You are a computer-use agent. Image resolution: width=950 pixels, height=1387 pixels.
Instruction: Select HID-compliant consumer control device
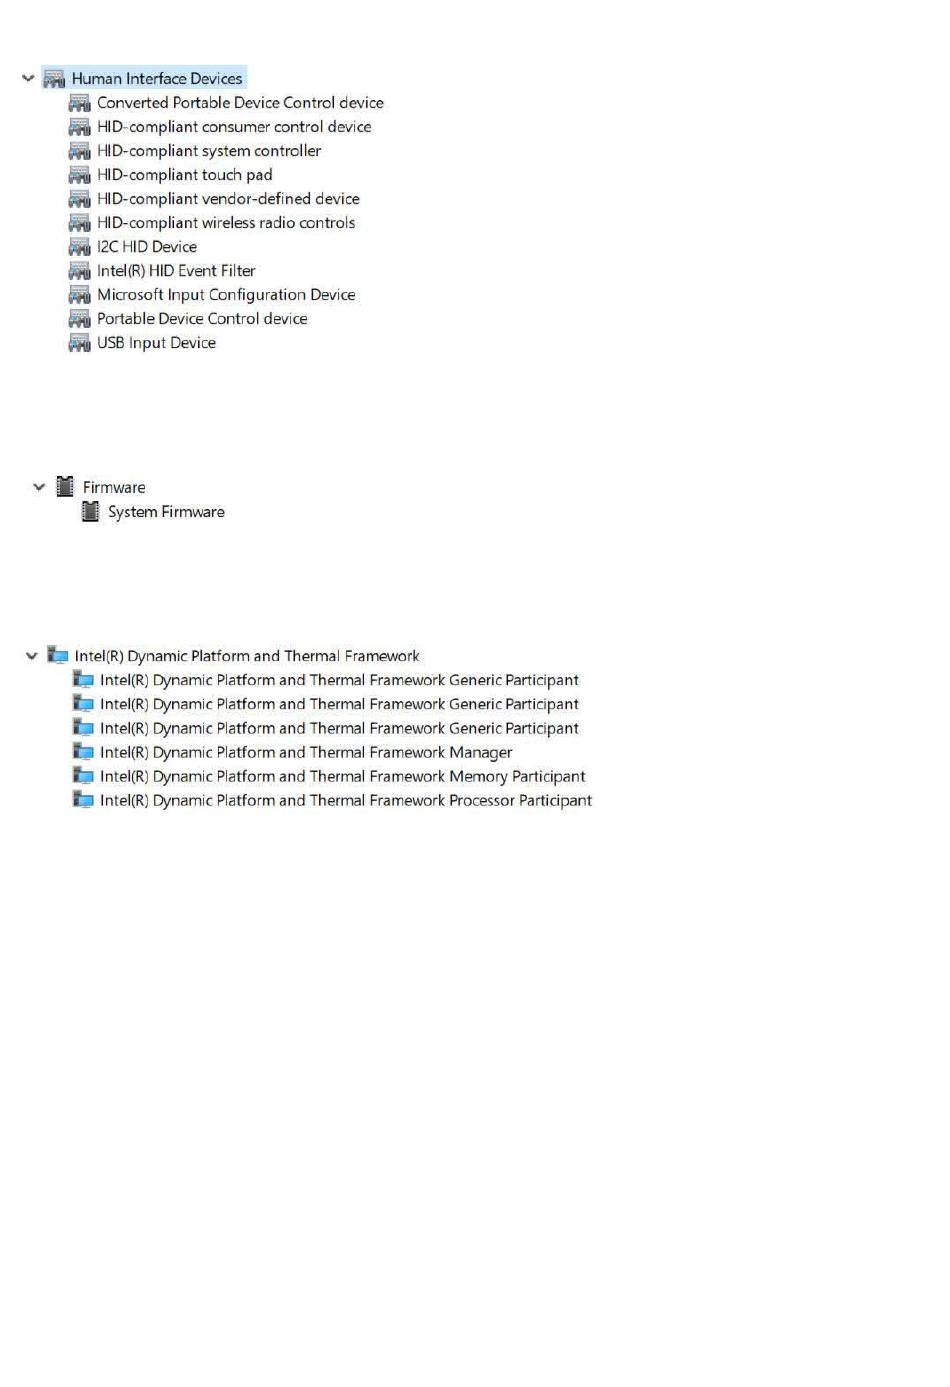coord(234,127)
